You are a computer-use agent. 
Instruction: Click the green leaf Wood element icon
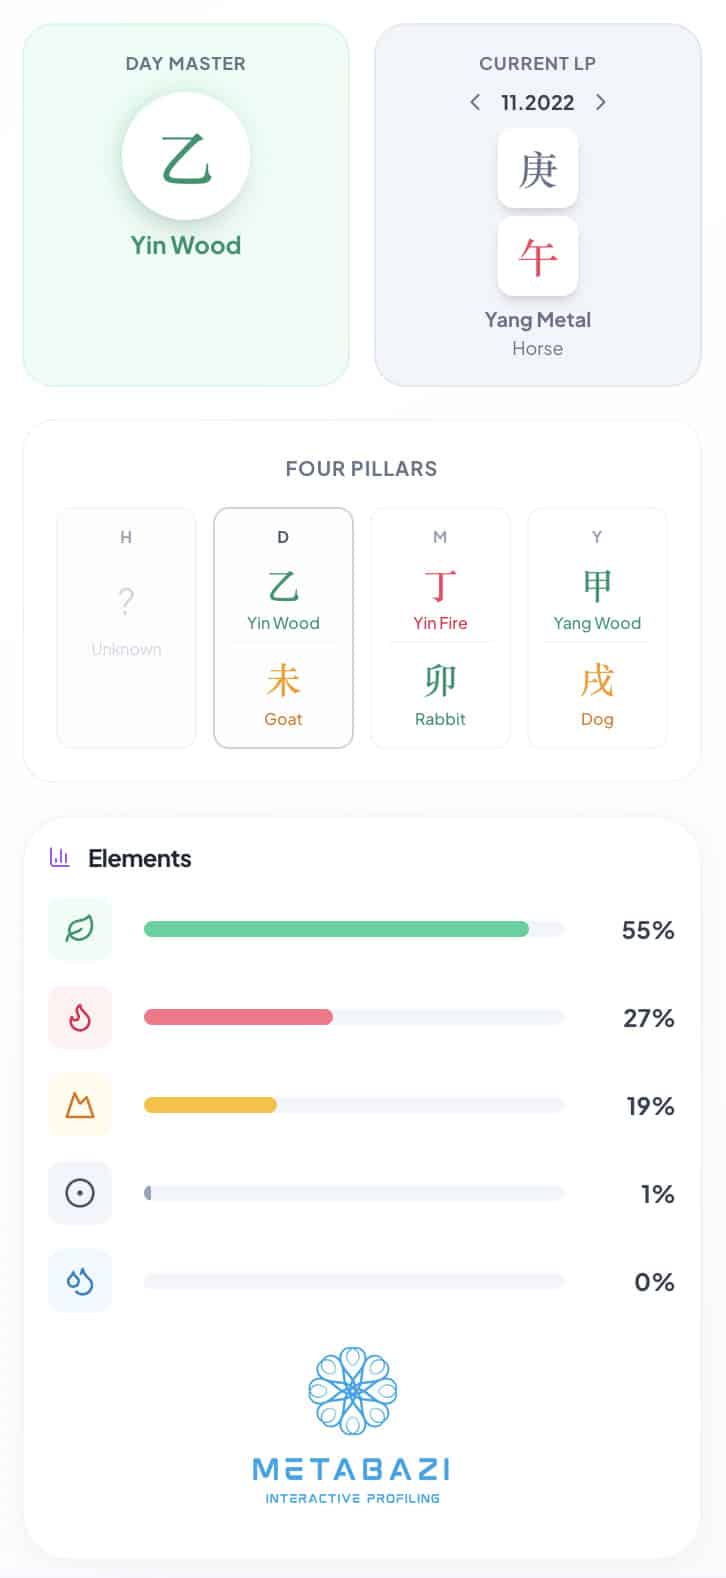80,930
